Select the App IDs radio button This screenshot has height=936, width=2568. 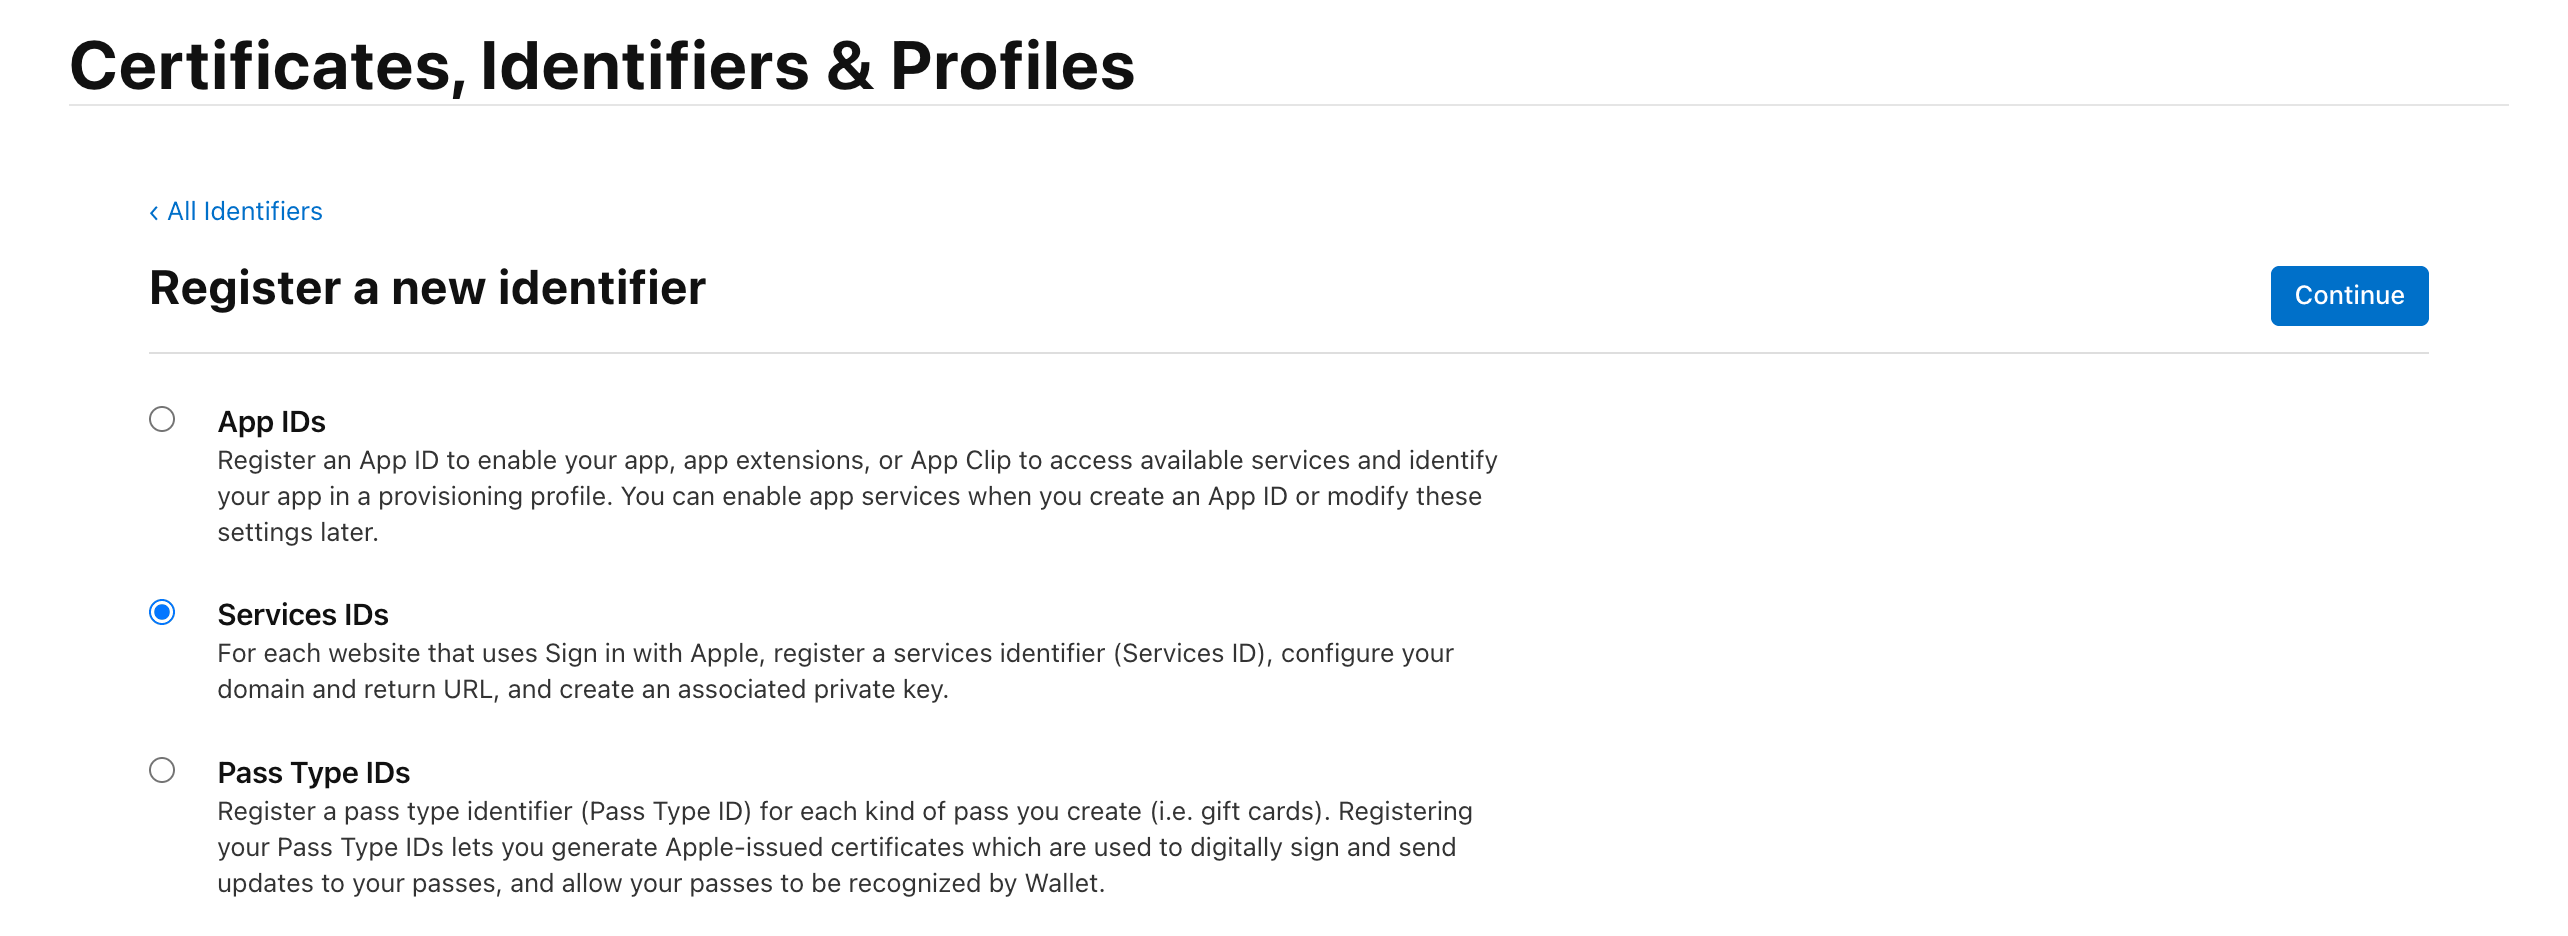point(162,419)
